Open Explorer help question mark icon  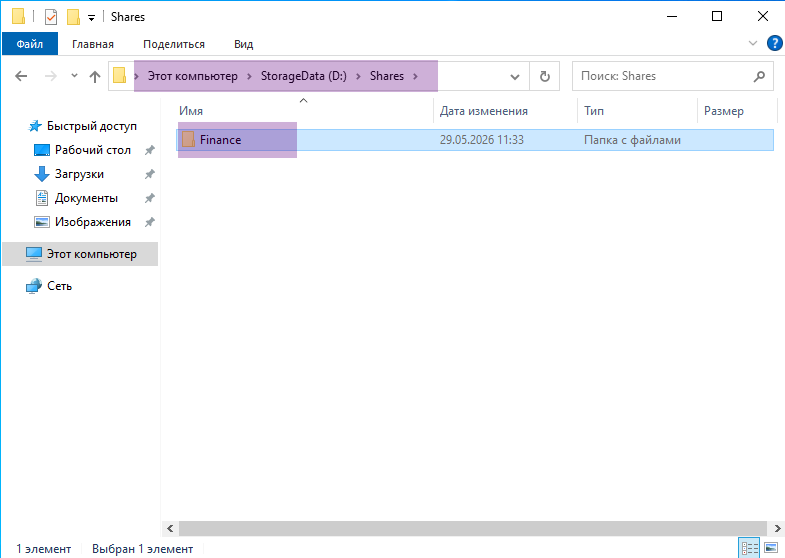[x=774, y=44]
